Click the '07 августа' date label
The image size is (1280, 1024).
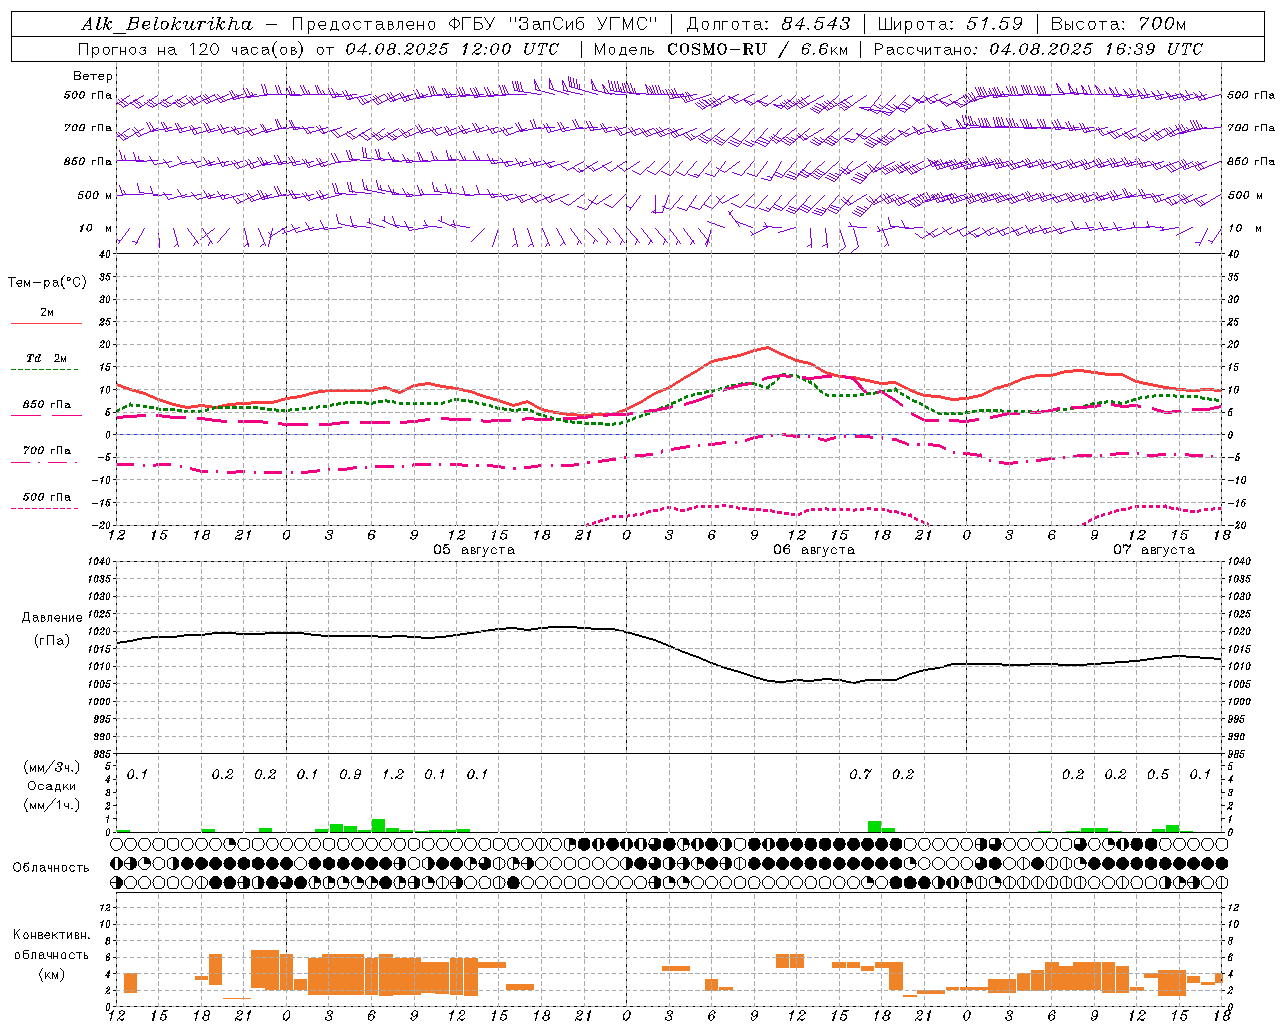[1154, 550]
